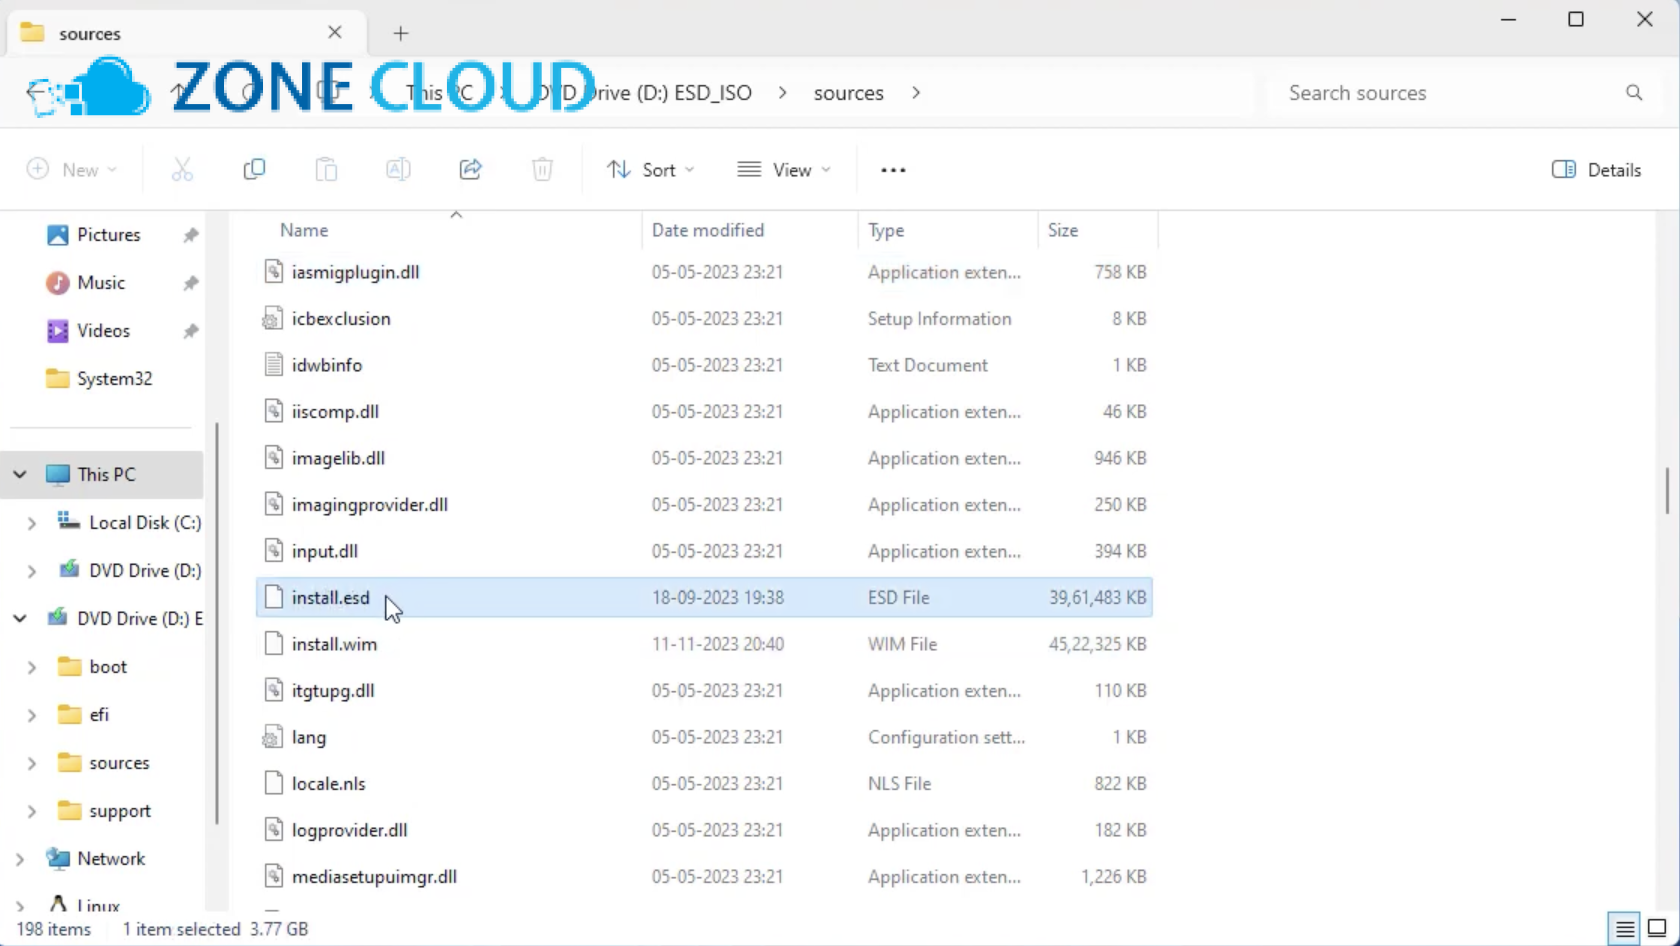1680x946 pixels.
Task: Click sources breadcrumb in address bar
Action: 849,93
